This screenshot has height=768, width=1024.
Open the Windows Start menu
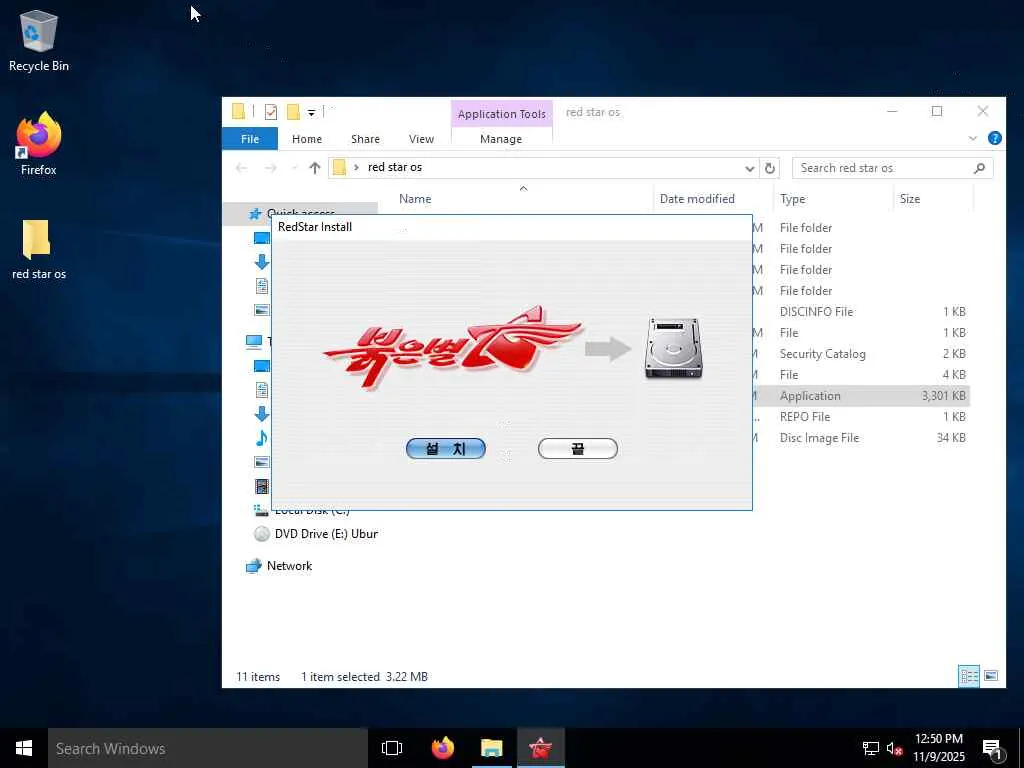[x=24, y=748]
